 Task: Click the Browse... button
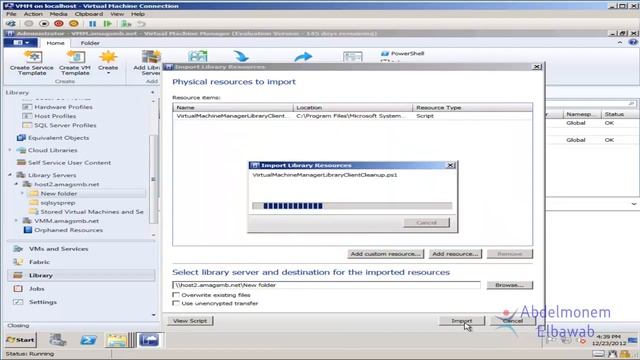[x=509, y=285]
